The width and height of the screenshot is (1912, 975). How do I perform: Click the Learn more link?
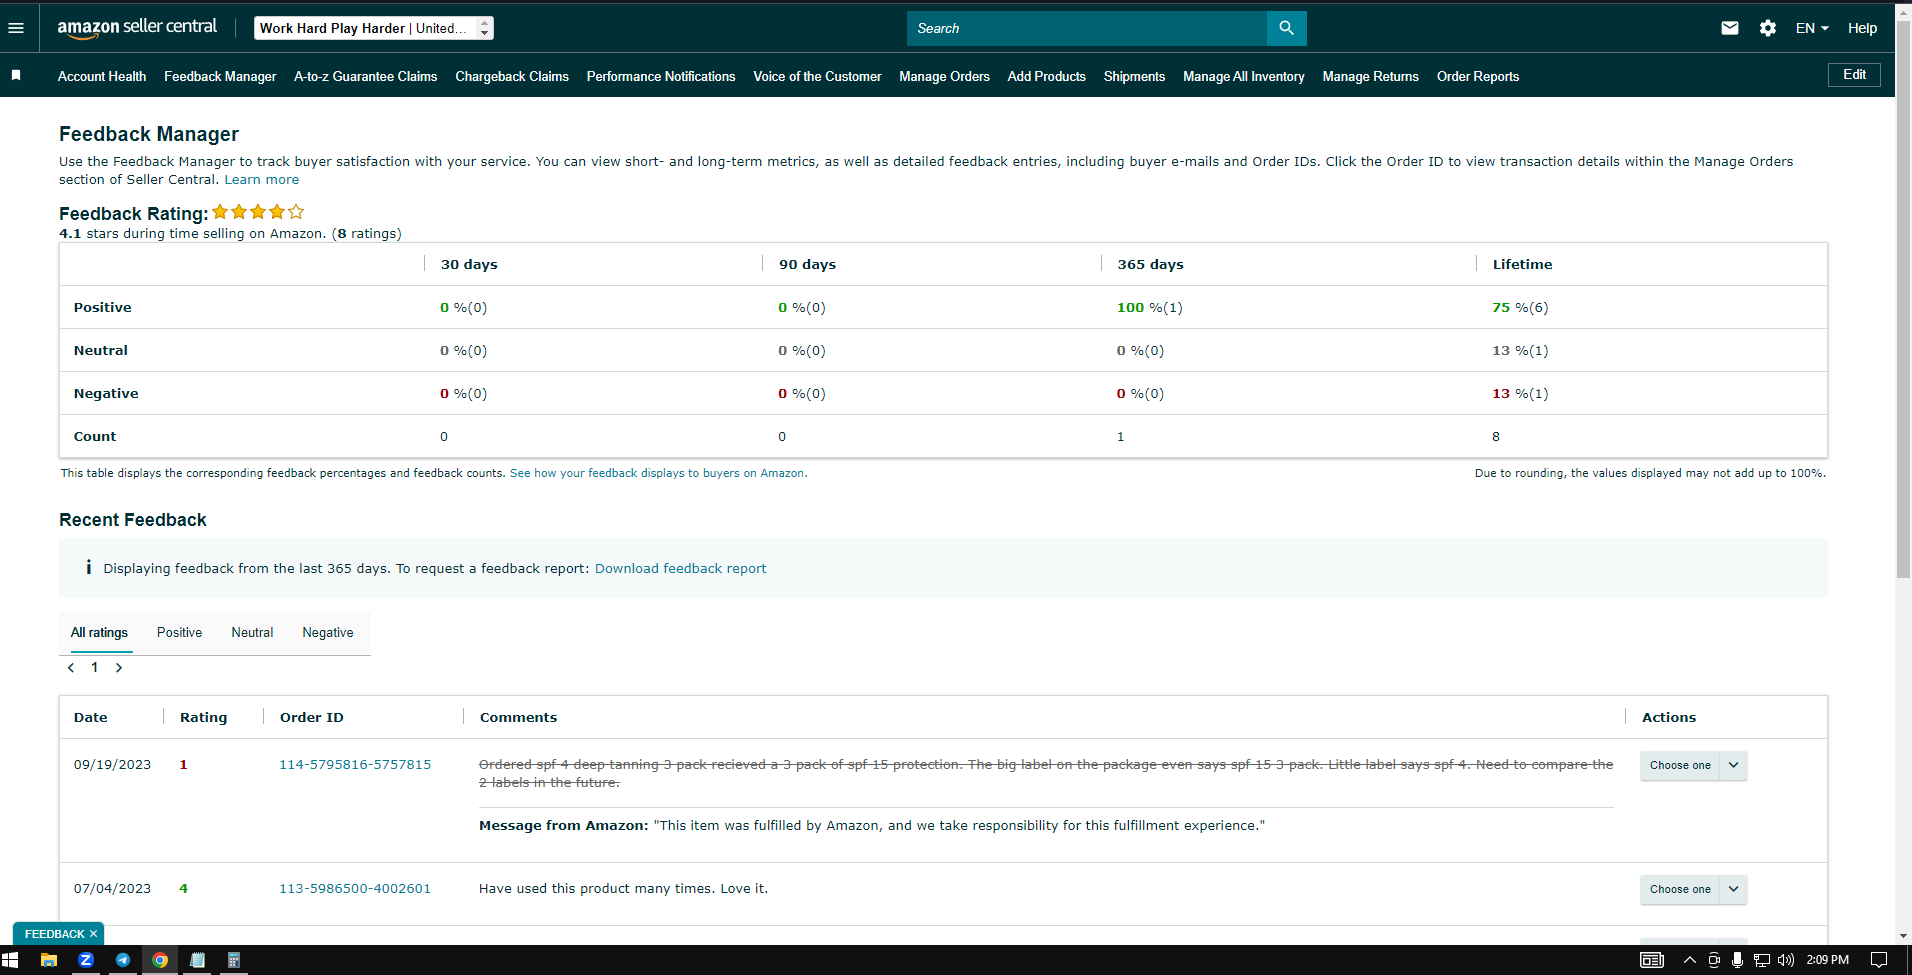[261, 180]
